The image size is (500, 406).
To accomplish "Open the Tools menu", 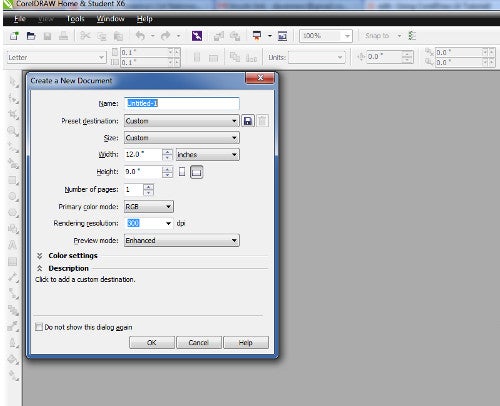I will click(75, 19).
